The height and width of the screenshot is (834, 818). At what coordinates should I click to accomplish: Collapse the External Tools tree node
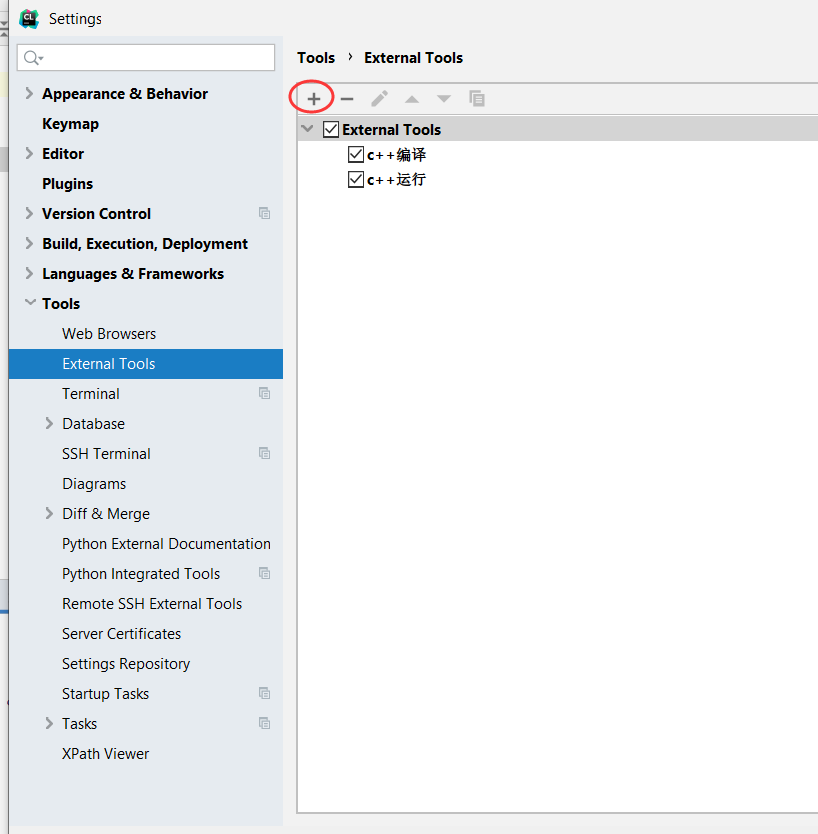pos(308,129)
